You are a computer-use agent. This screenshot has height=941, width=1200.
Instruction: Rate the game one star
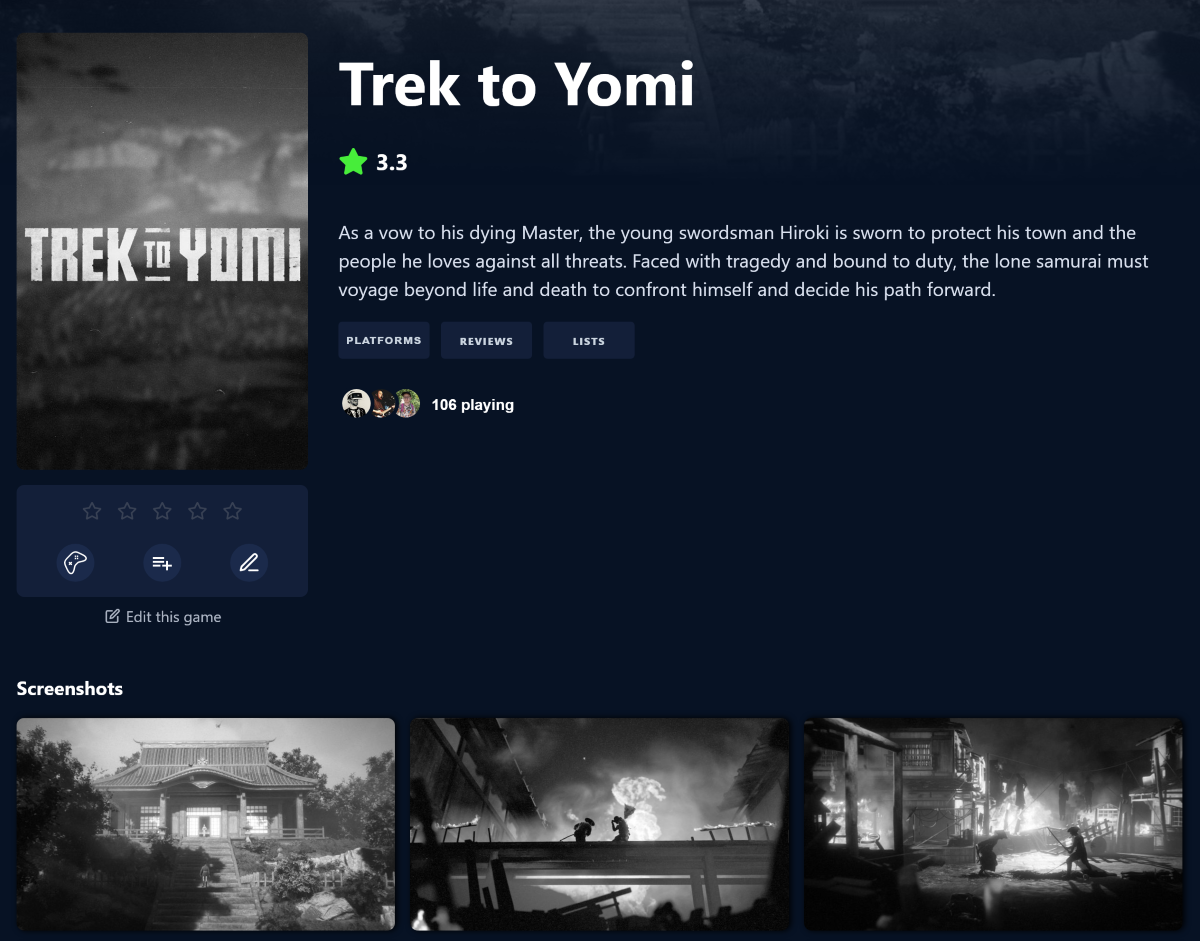pos(92,511)
